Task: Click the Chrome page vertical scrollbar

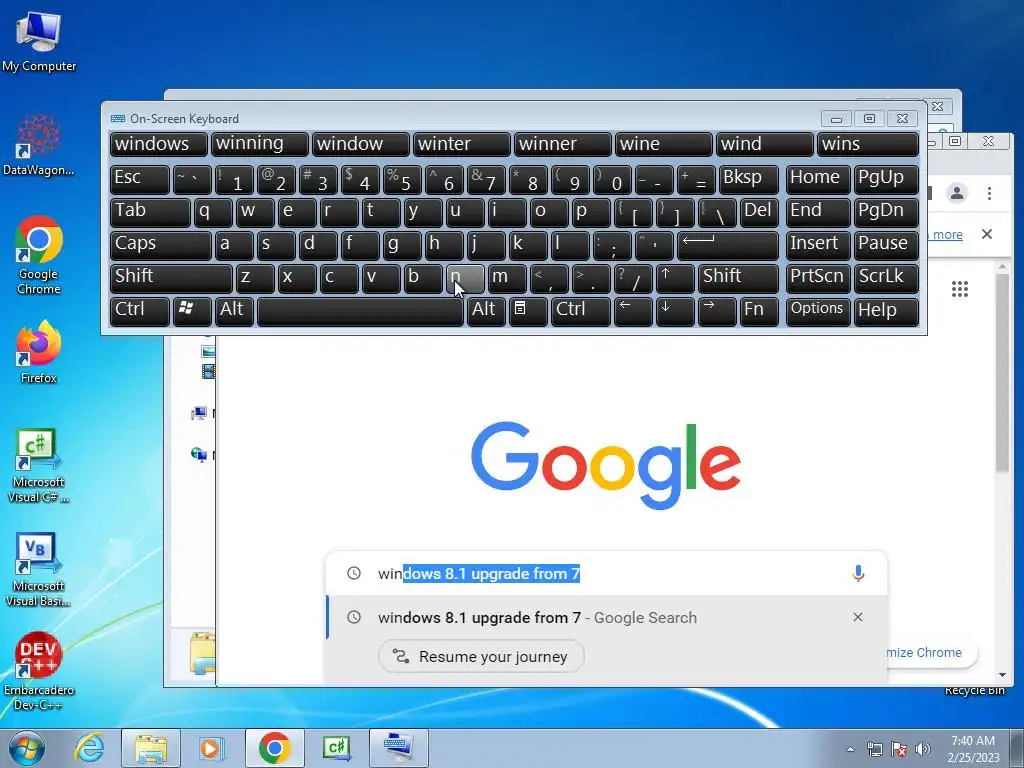Action: (x=1002, y=372)
